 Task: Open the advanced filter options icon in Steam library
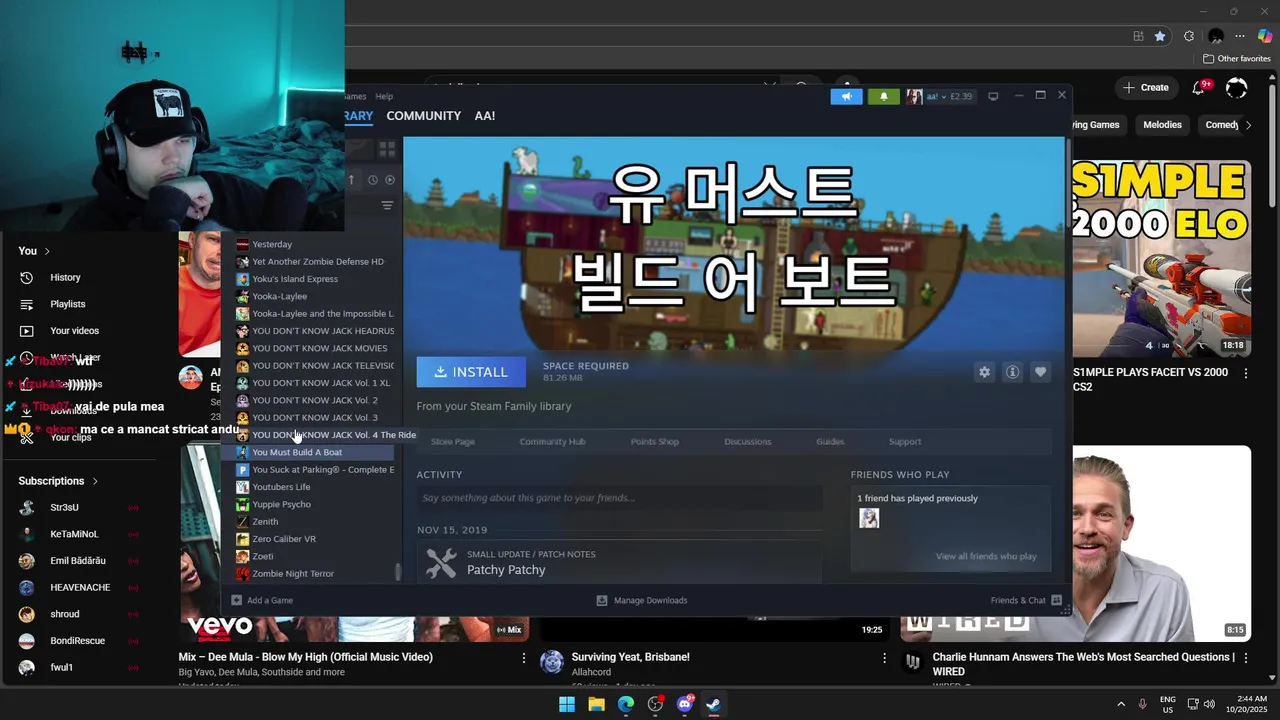pyautogui.click(x=387, y=205)
